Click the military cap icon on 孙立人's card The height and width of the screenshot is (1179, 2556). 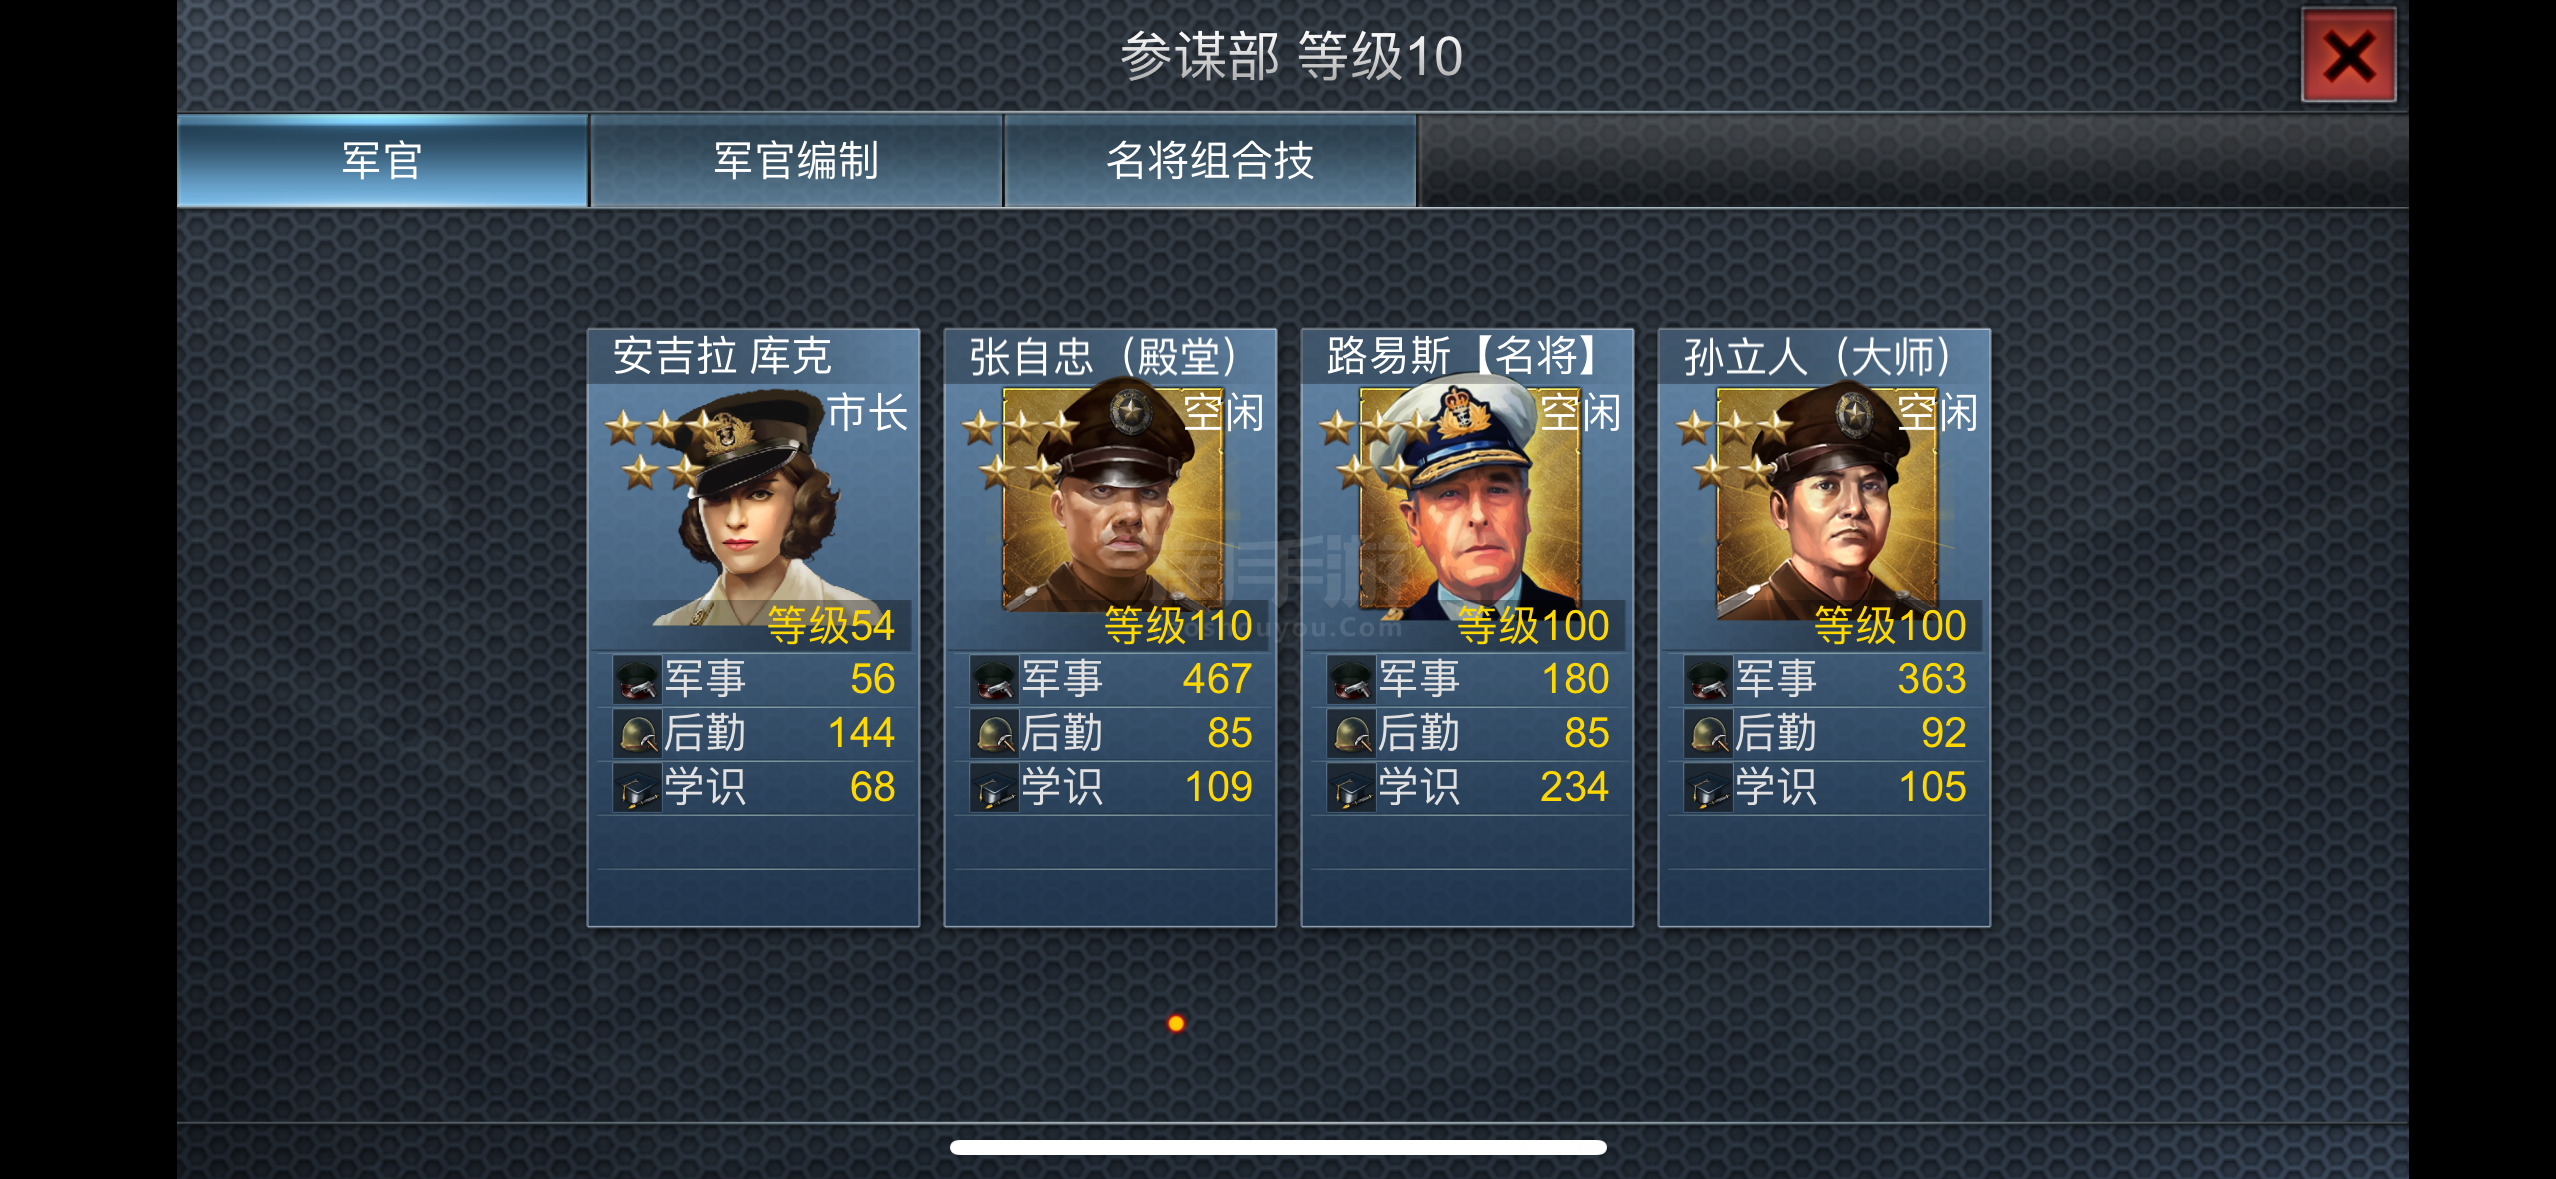[x=1708, y=680]
